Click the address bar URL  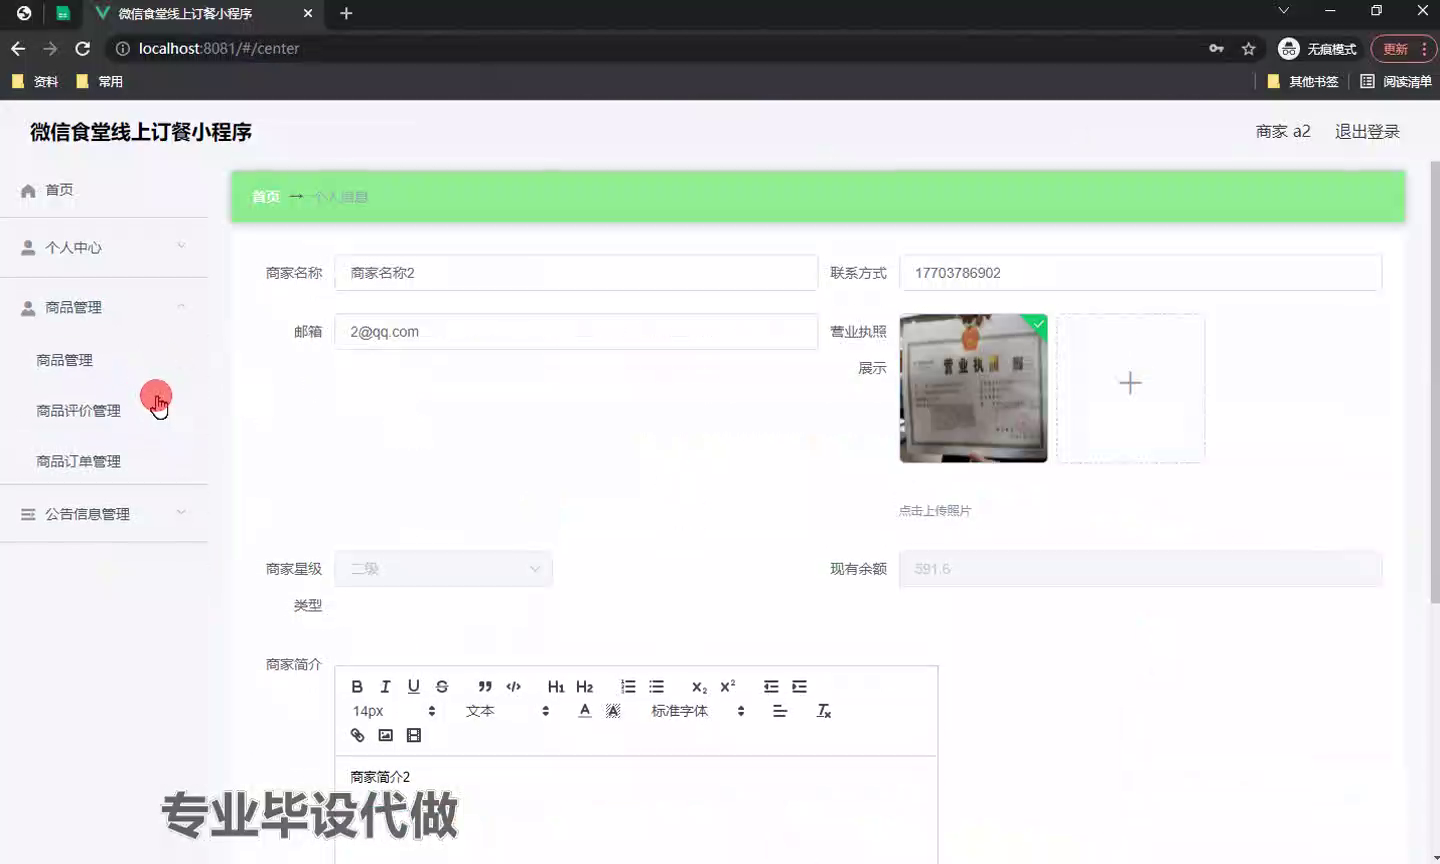click(219, 49)
